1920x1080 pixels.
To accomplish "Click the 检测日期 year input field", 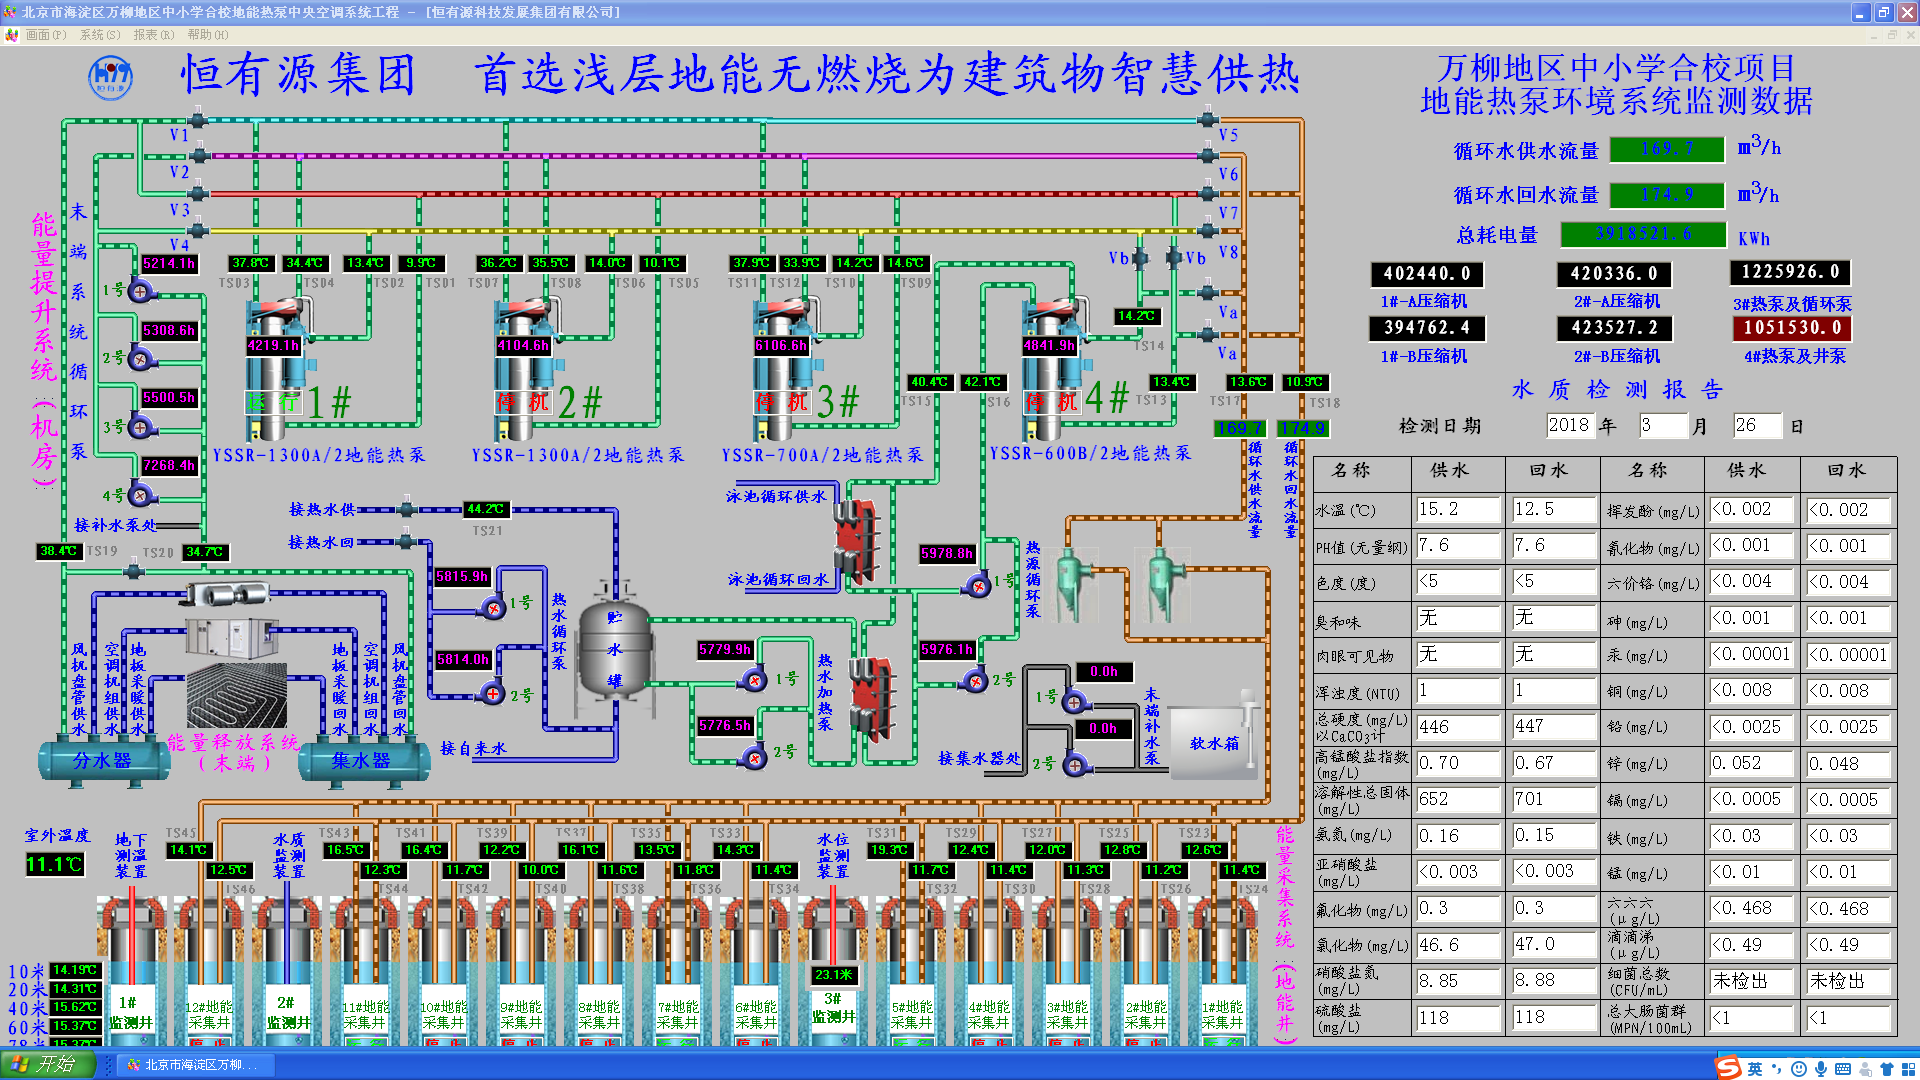I will [x=1569, y=425].
